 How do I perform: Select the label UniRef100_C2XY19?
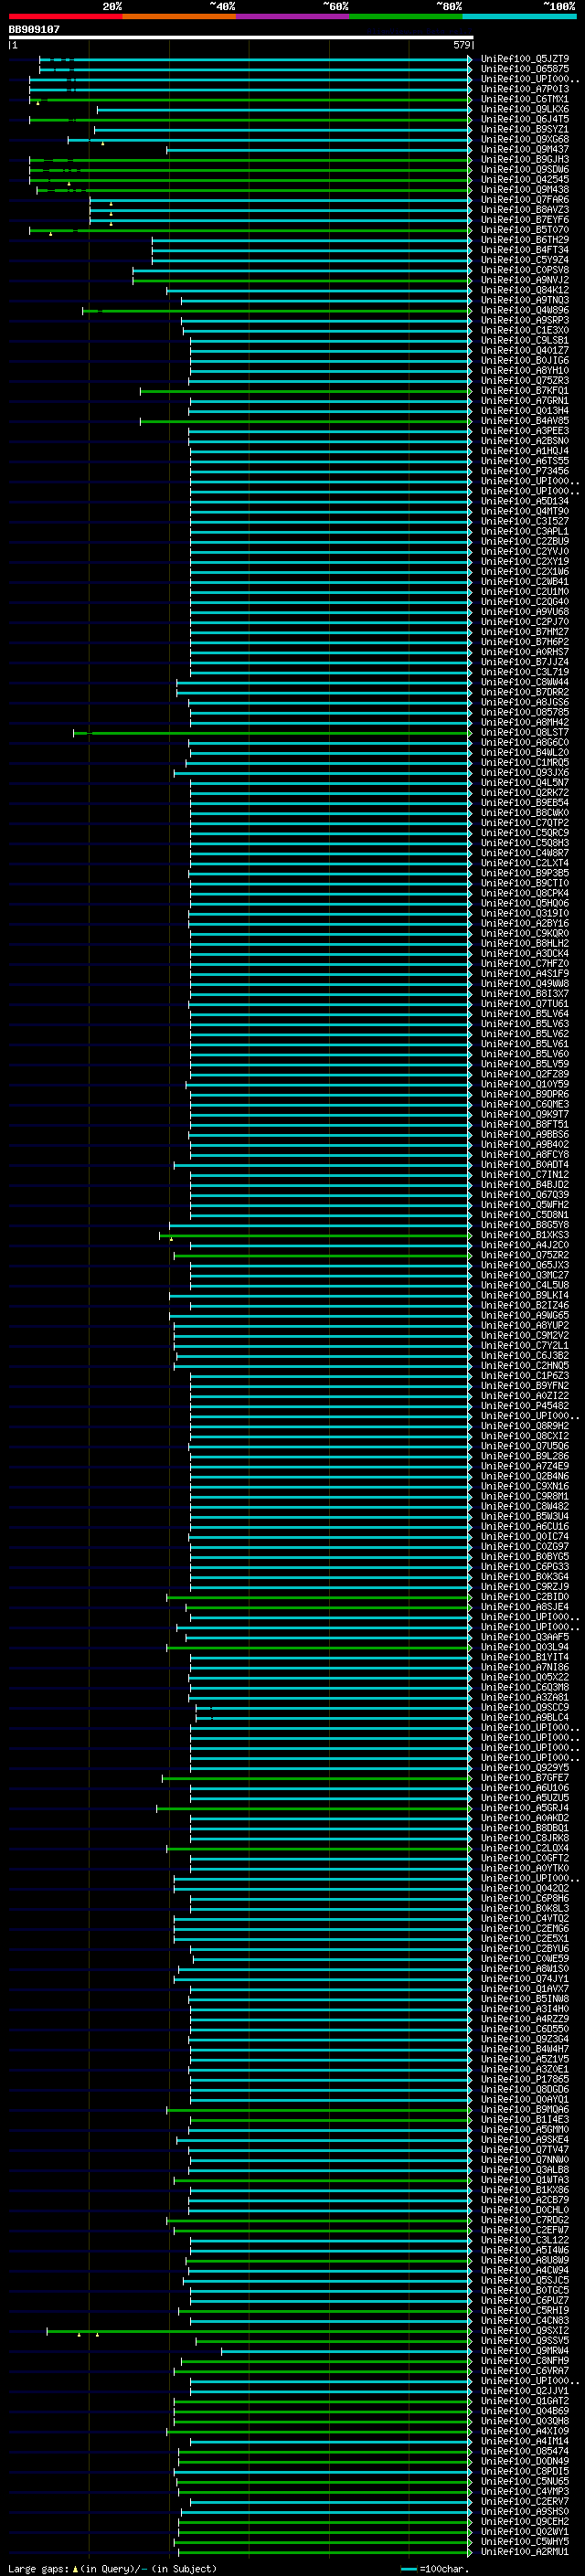point(525,561)
